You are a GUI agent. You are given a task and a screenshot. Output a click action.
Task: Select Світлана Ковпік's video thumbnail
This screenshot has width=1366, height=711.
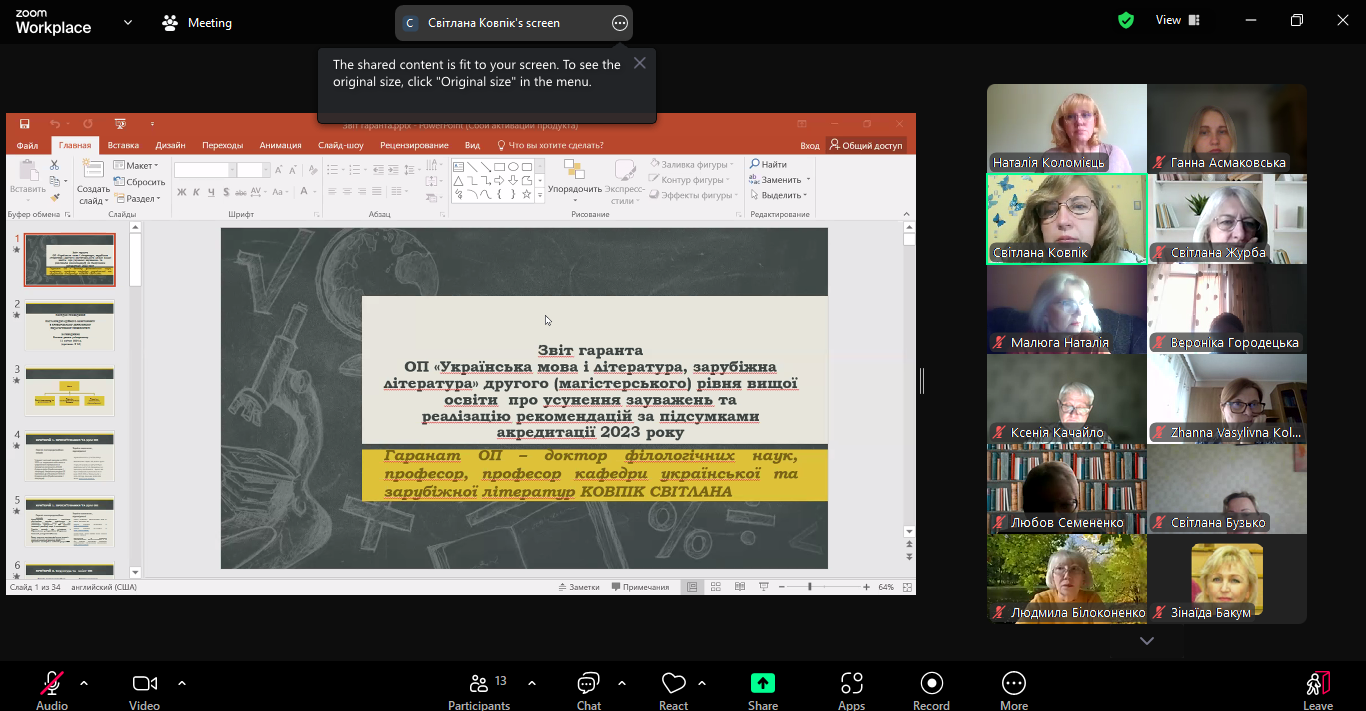click(x=1066, y=218)
